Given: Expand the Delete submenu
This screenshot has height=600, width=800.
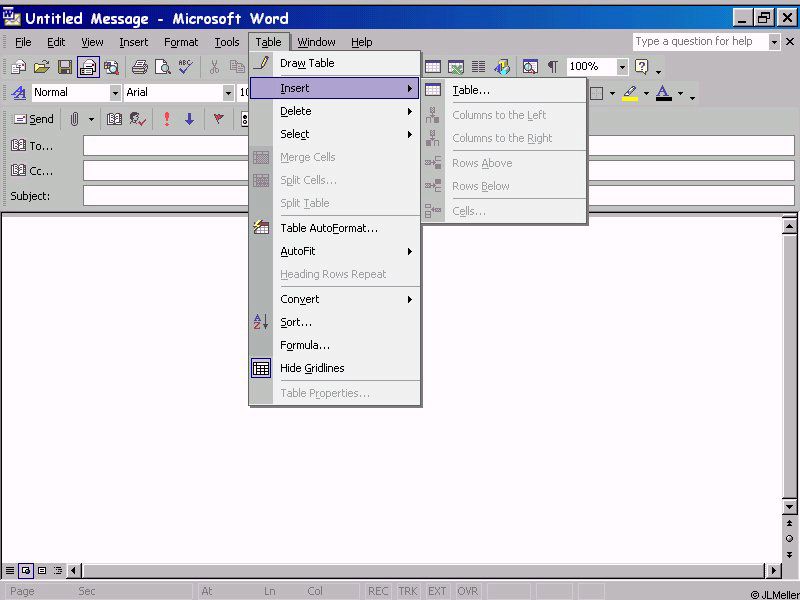Looking at the screenshot, I should [335, 111].
